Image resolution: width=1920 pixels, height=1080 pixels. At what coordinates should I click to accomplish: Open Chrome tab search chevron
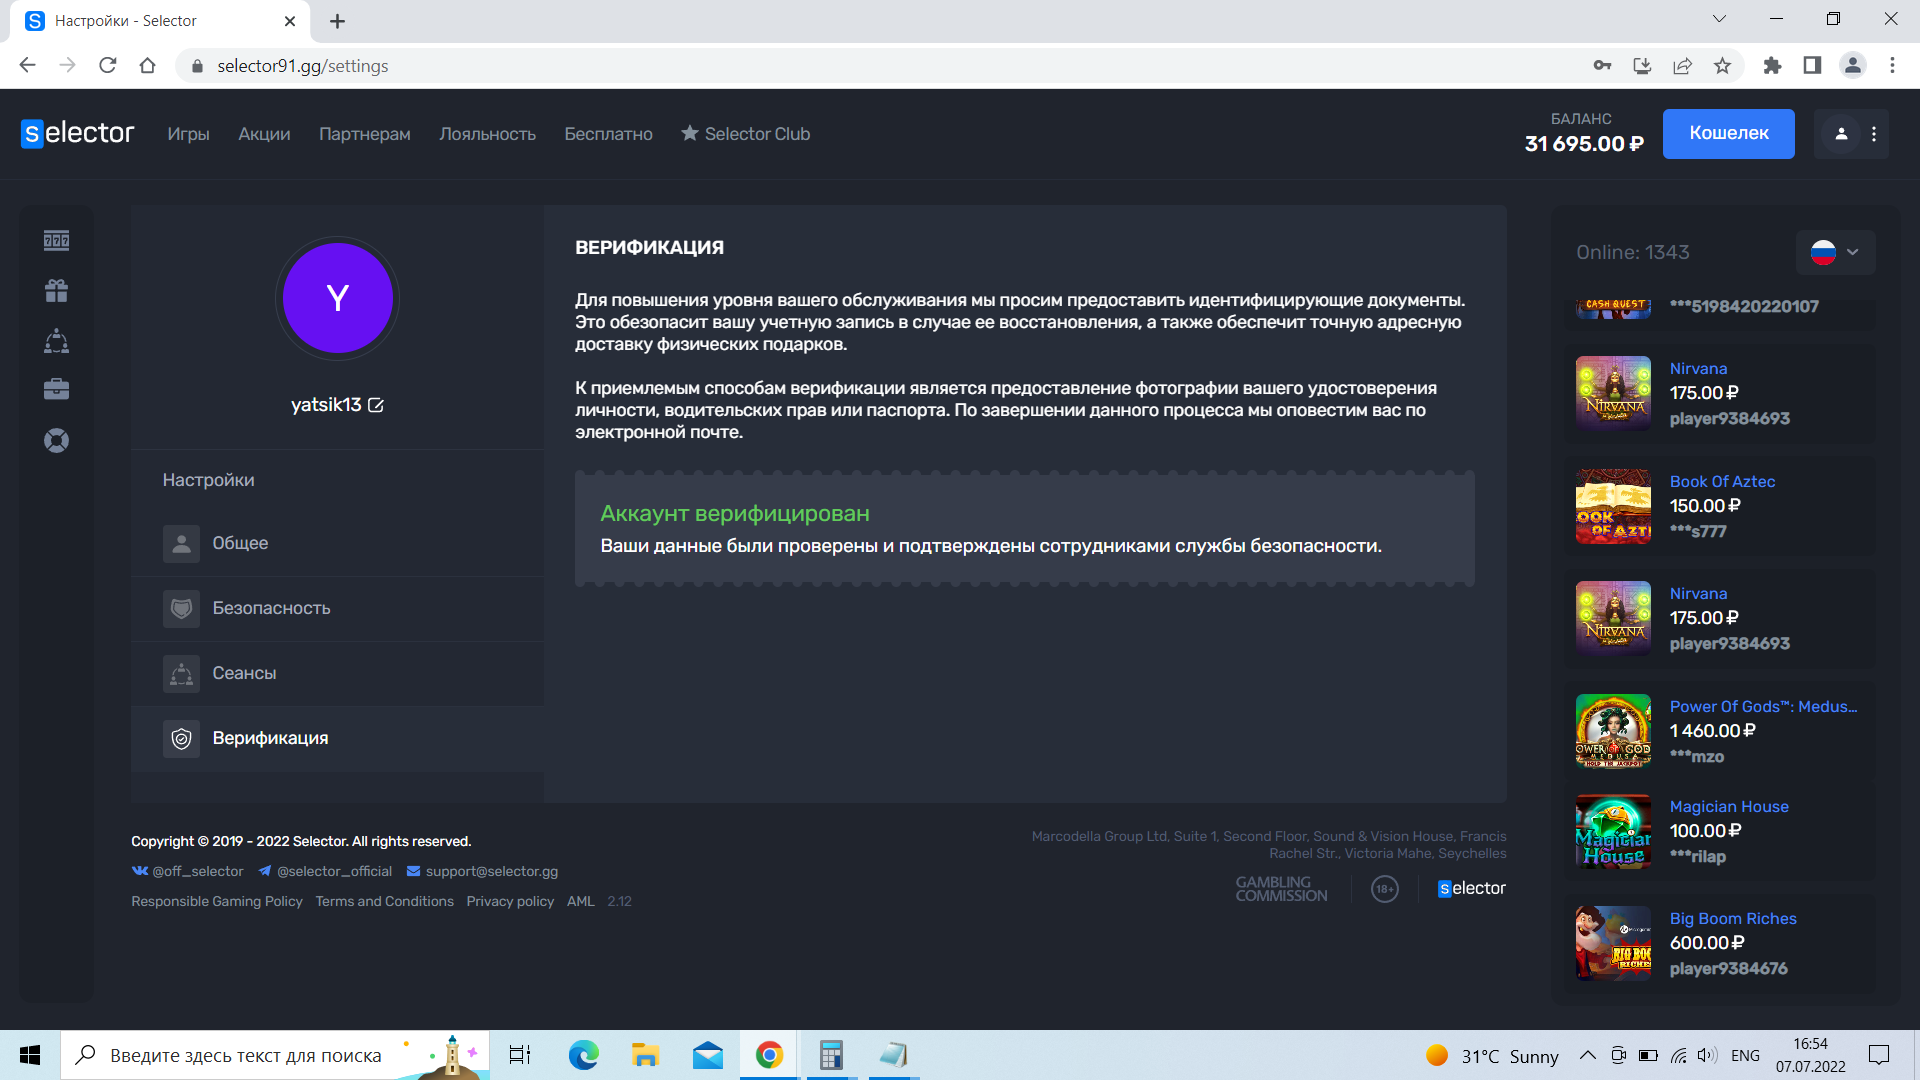tap(1719, 19)
